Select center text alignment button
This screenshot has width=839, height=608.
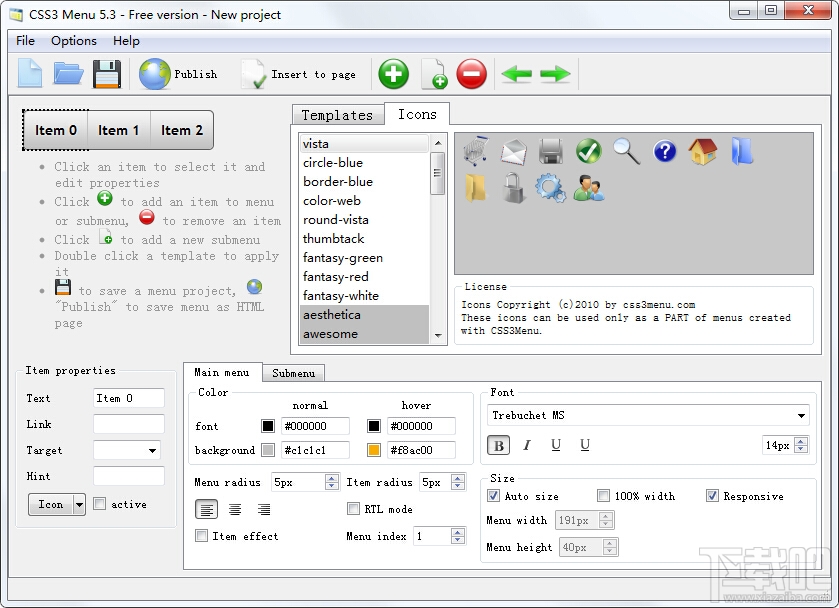point(235,510)
